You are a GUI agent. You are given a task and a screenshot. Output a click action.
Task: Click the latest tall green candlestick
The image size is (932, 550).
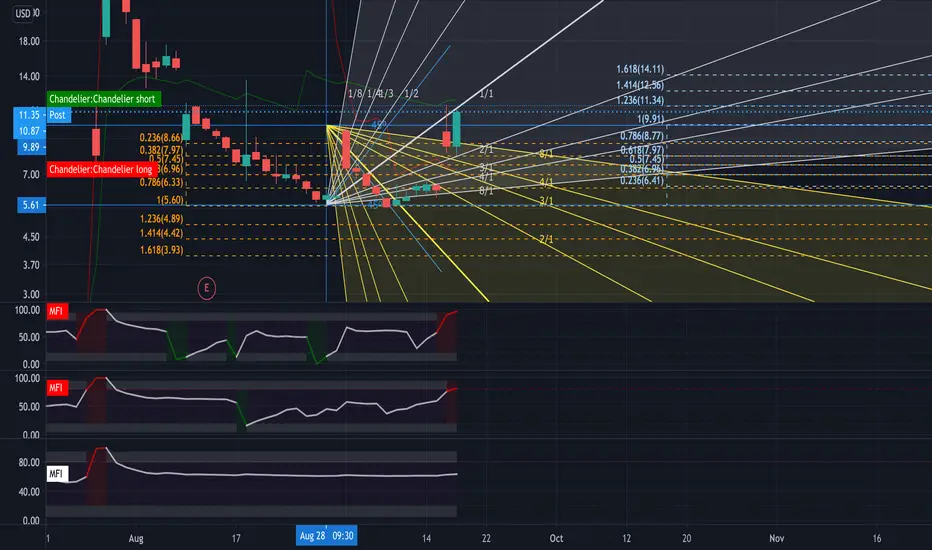tap(456, 129)
